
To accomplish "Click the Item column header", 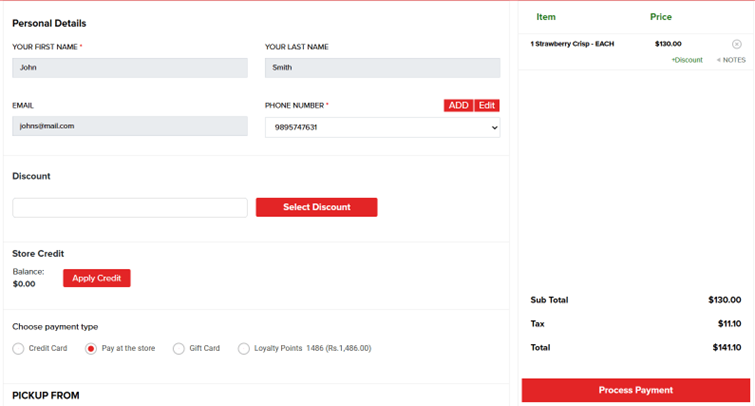I will pyautogui.click(x=546, y=17).
